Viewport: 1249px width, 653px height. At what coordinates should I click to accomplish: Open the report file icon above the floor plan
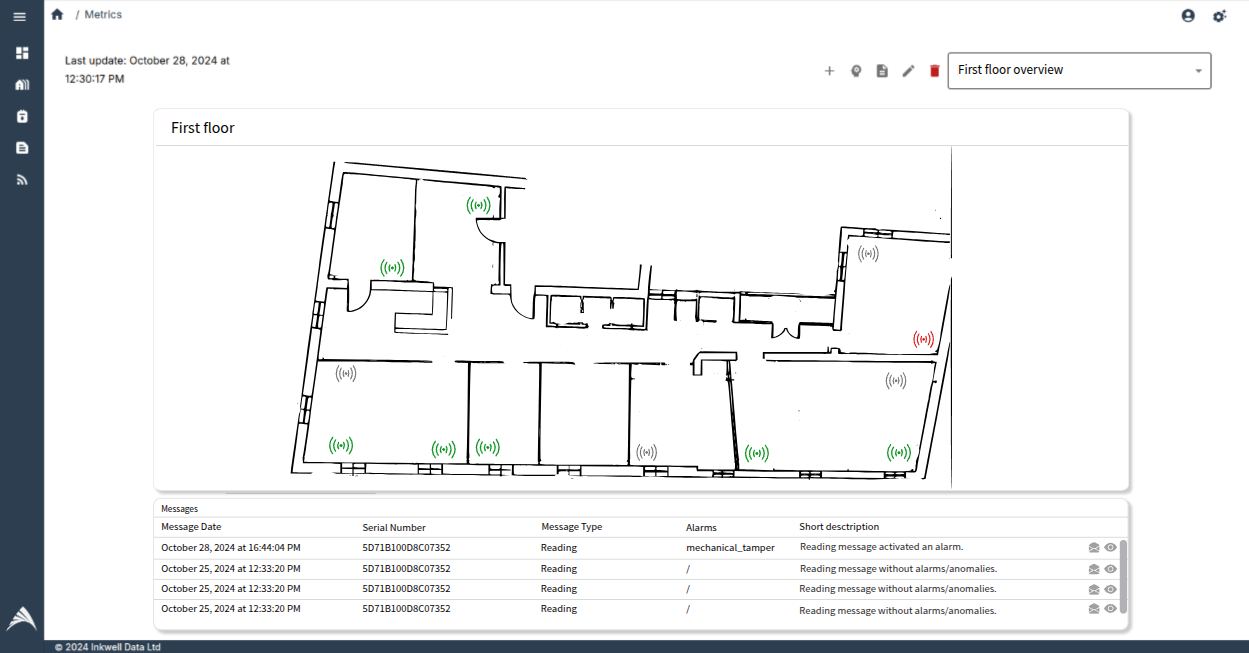[881, 70]
